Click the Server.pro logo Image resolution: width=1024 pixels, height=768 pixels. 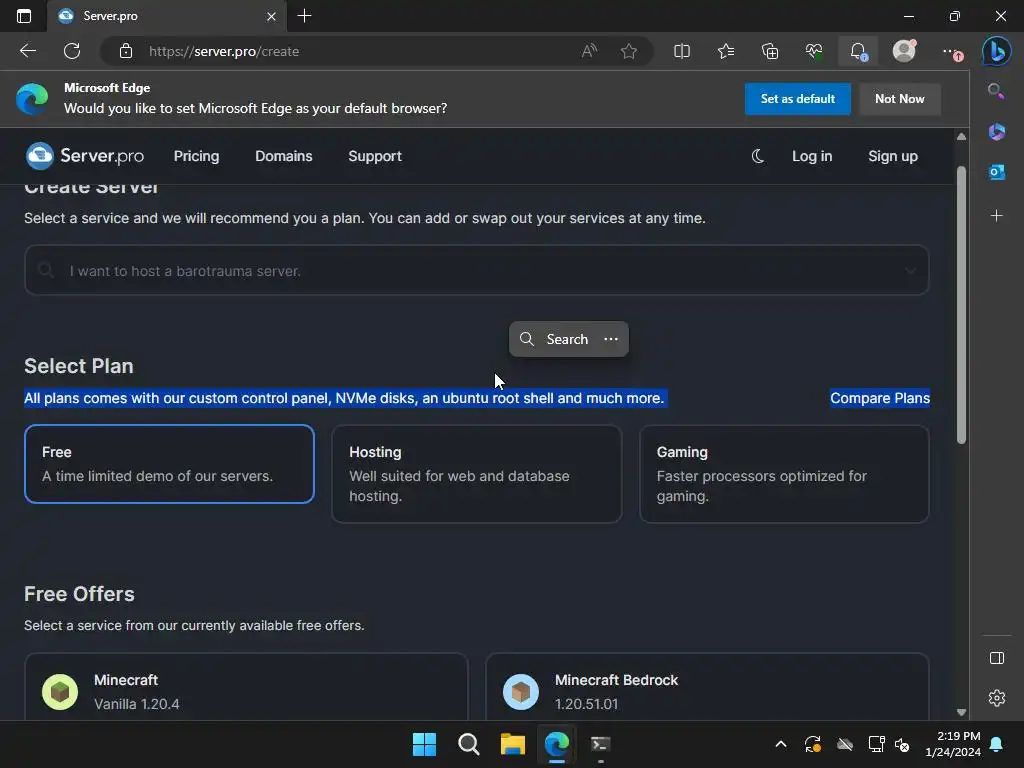tap(85, 156)
